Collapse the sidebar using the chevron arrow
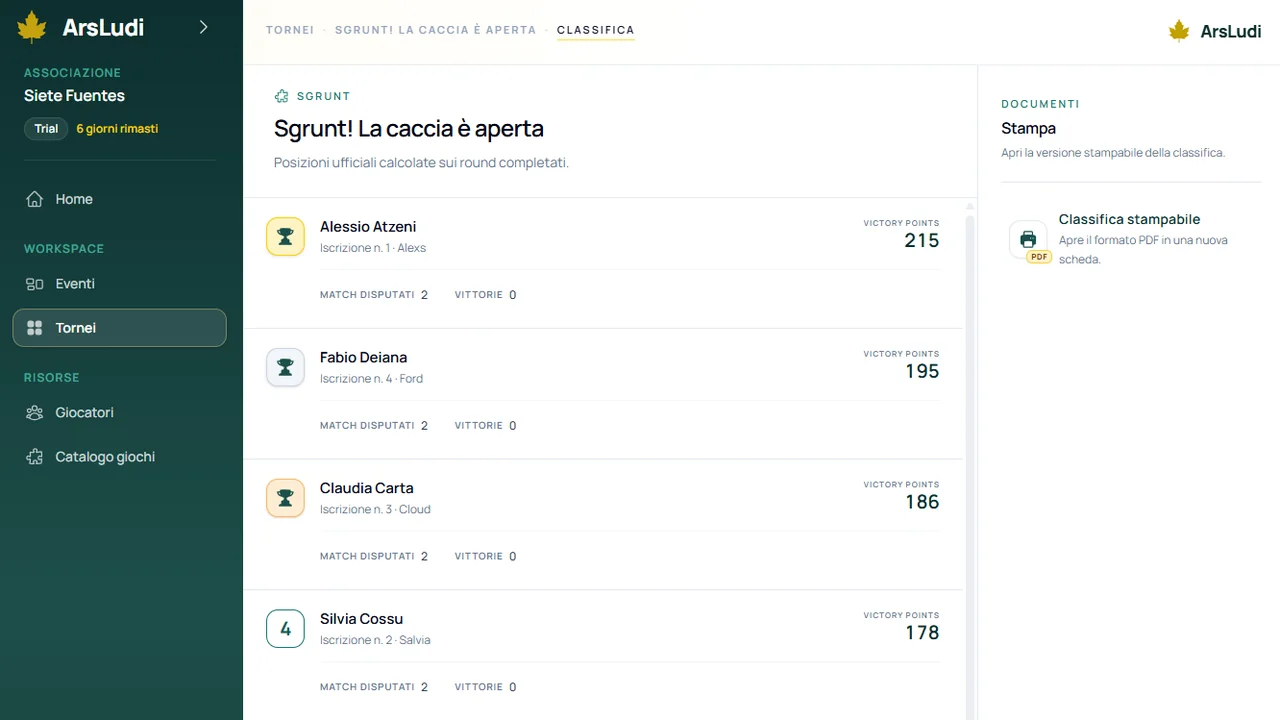Viewport: 1280px width, 720px height. [203, 27]
